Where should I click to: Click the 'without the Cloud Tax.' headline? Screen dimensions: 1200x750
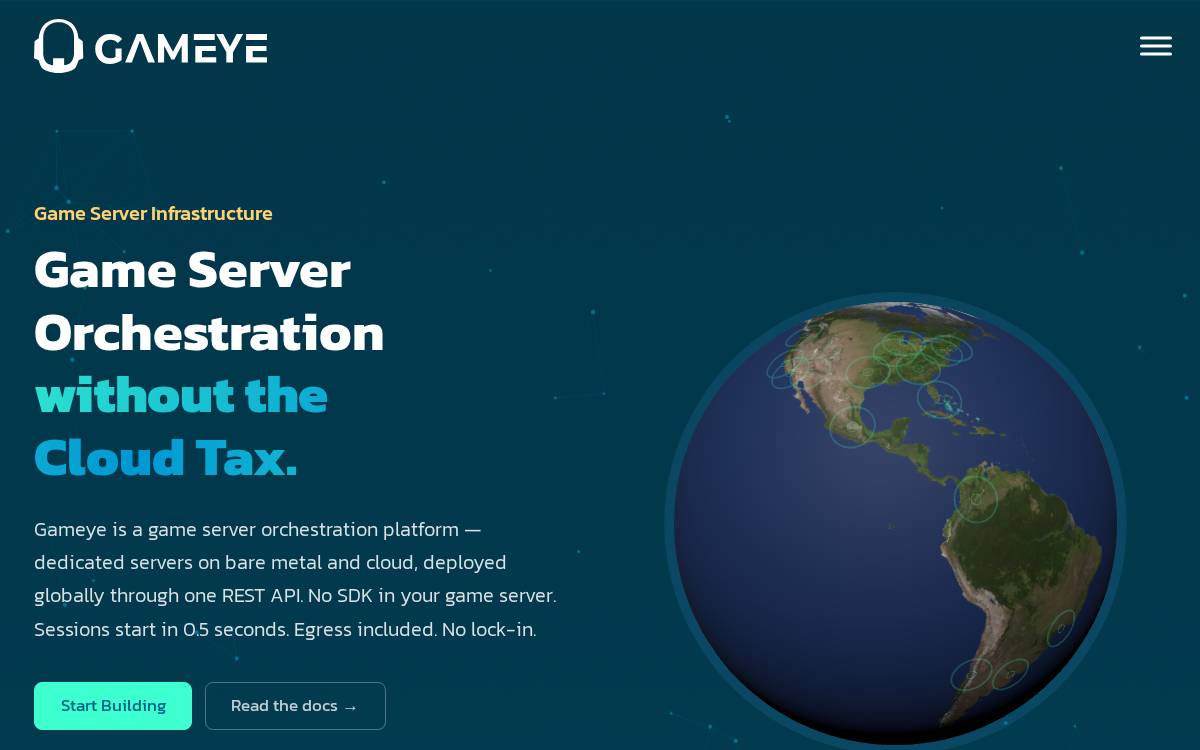click(x=181, y=426)
